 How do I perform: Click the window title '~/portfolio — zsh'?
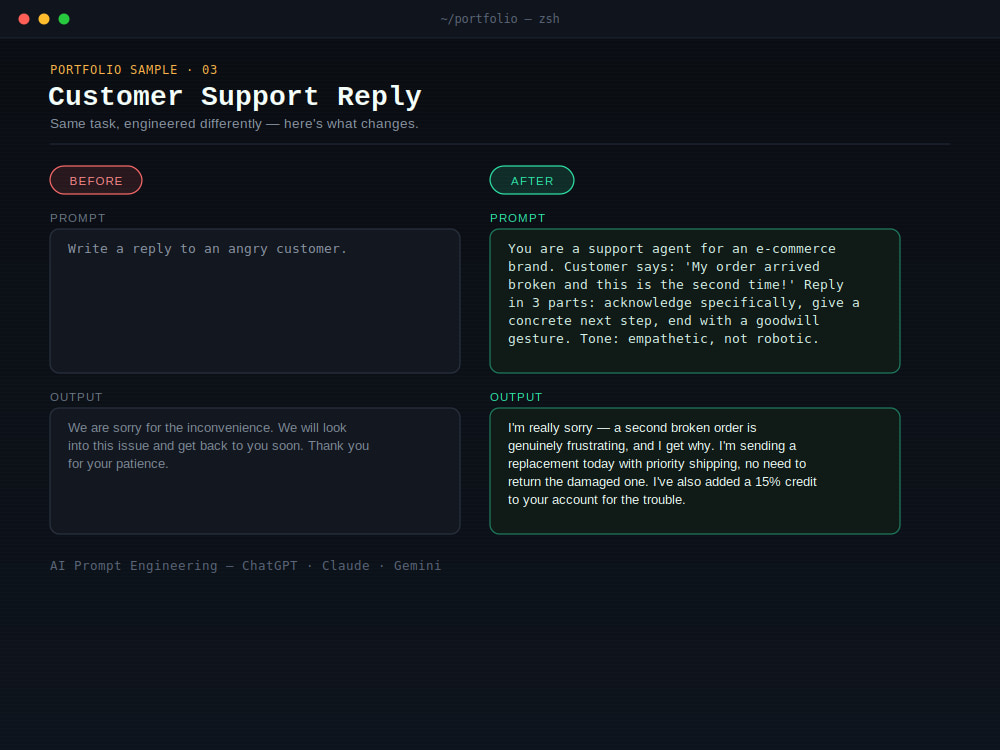(500, 19)
